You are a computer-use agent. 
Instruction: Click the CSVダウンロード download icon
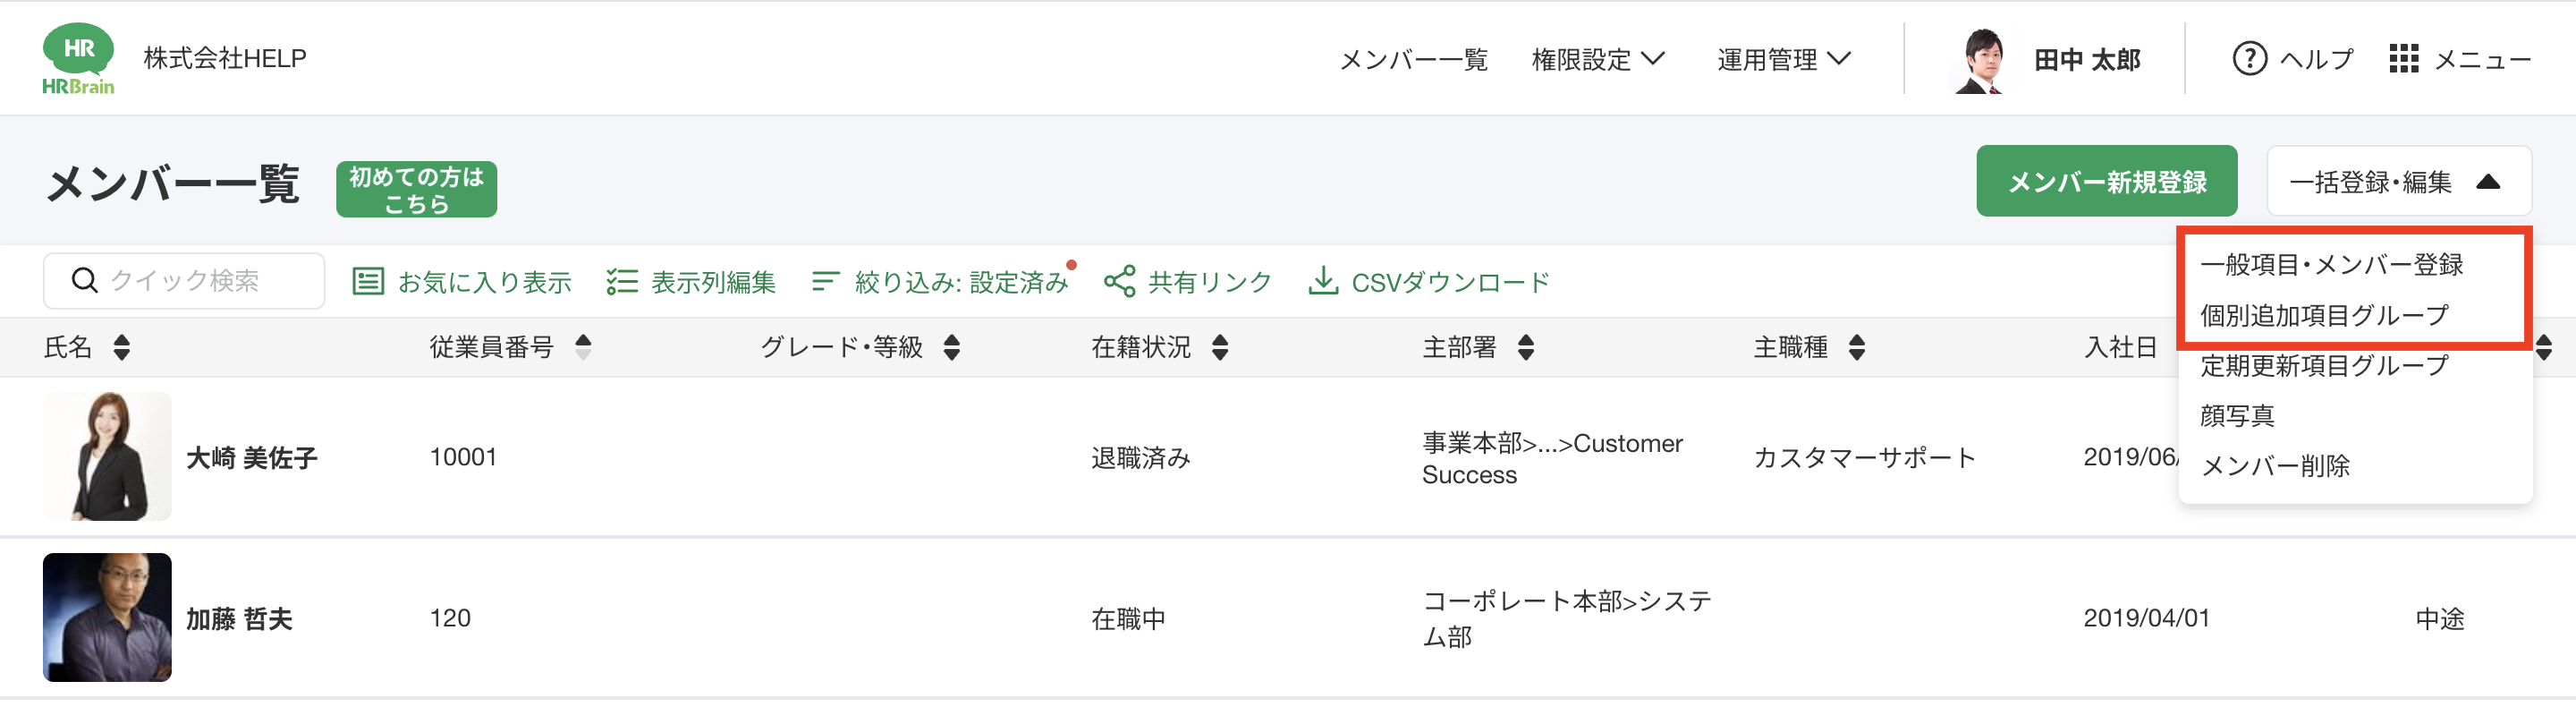(x=1323, y=281)
